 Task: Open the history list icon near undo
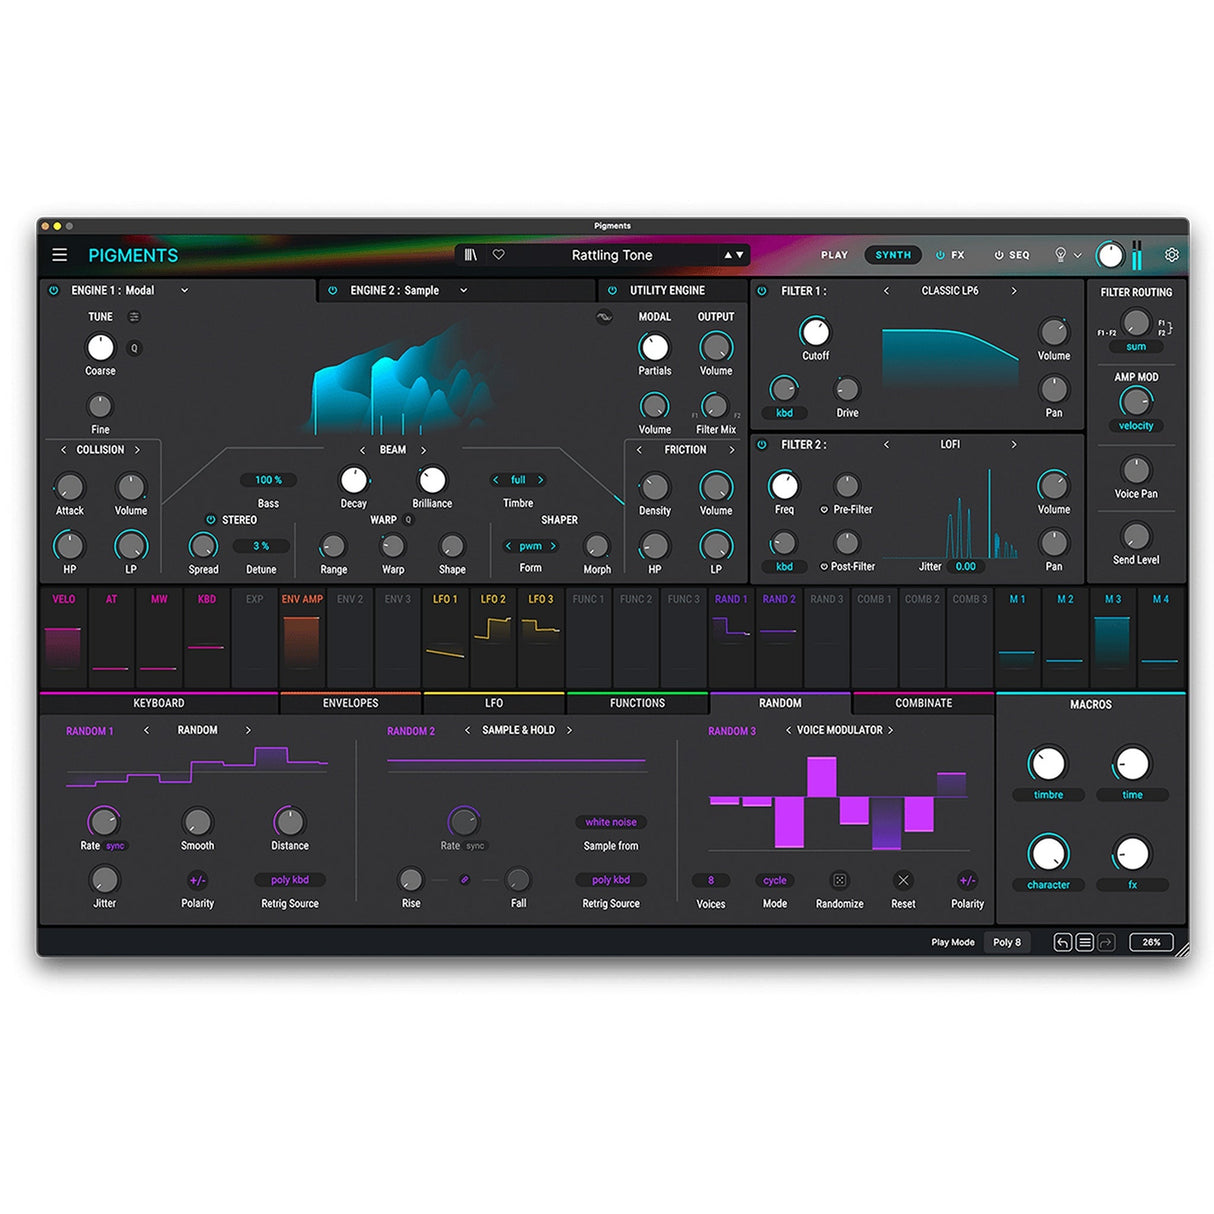pyautogui.click(x=1083, y=942)
